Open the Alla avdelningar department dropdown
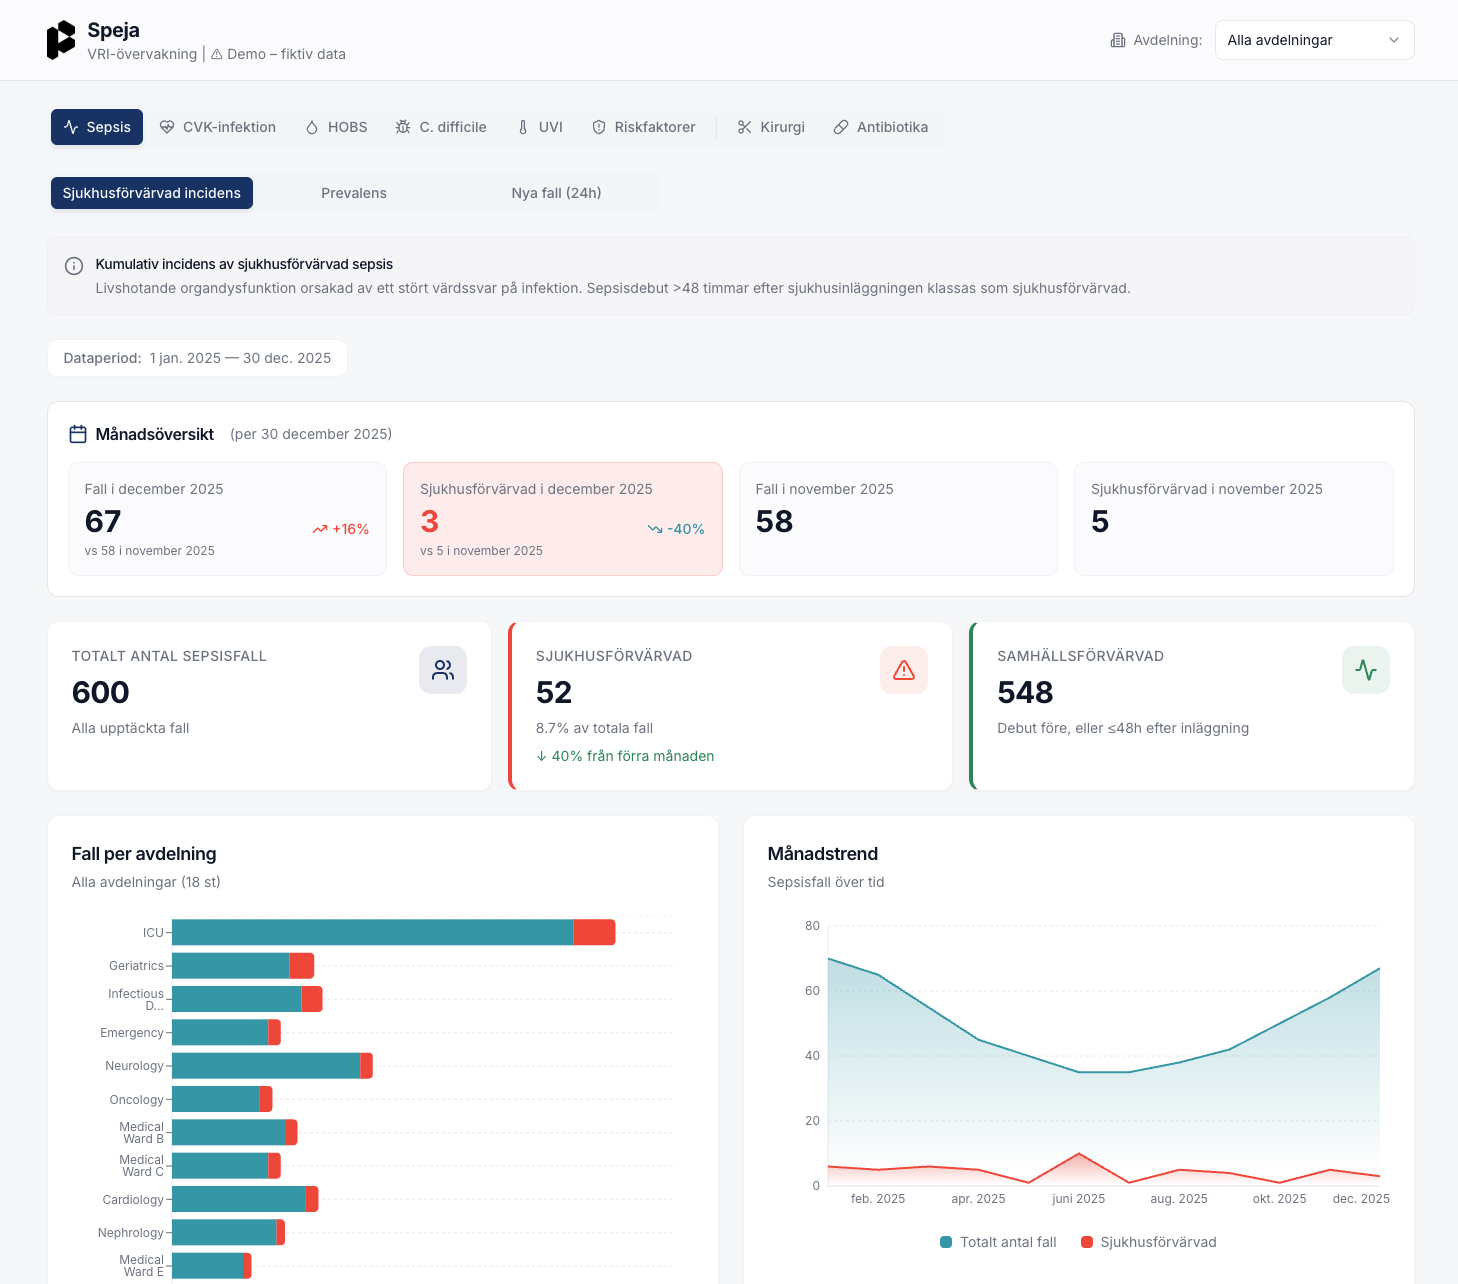Viewport: 1458px width, 1284px height. point(1314,40)
